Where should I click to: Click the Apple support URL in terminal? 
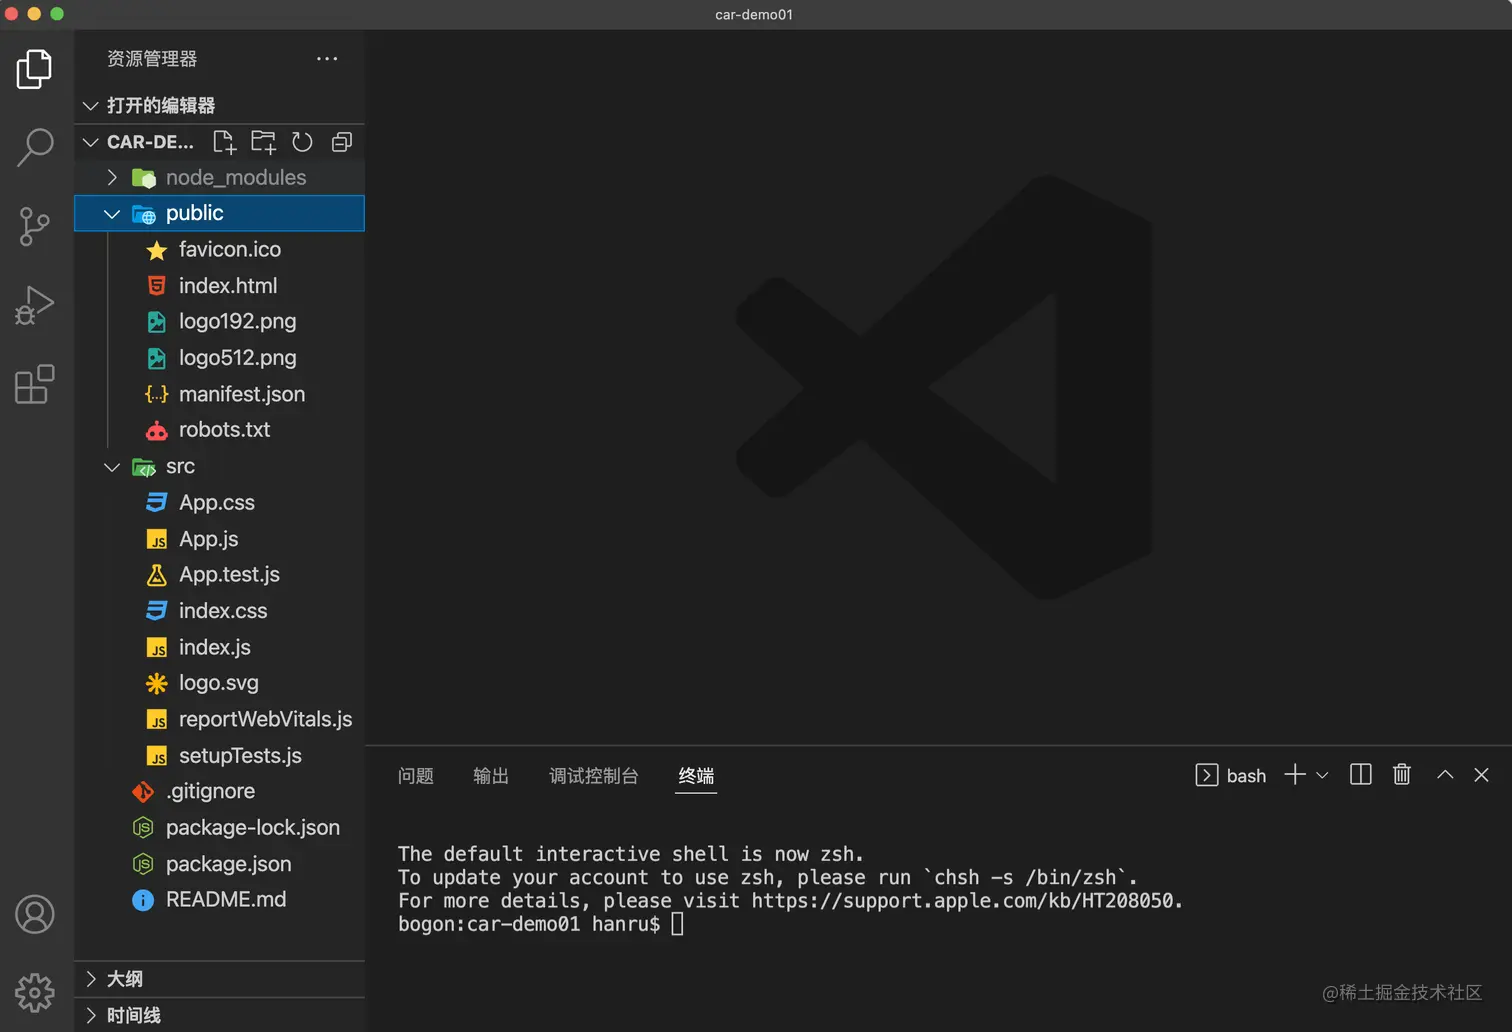click(962, 900)
